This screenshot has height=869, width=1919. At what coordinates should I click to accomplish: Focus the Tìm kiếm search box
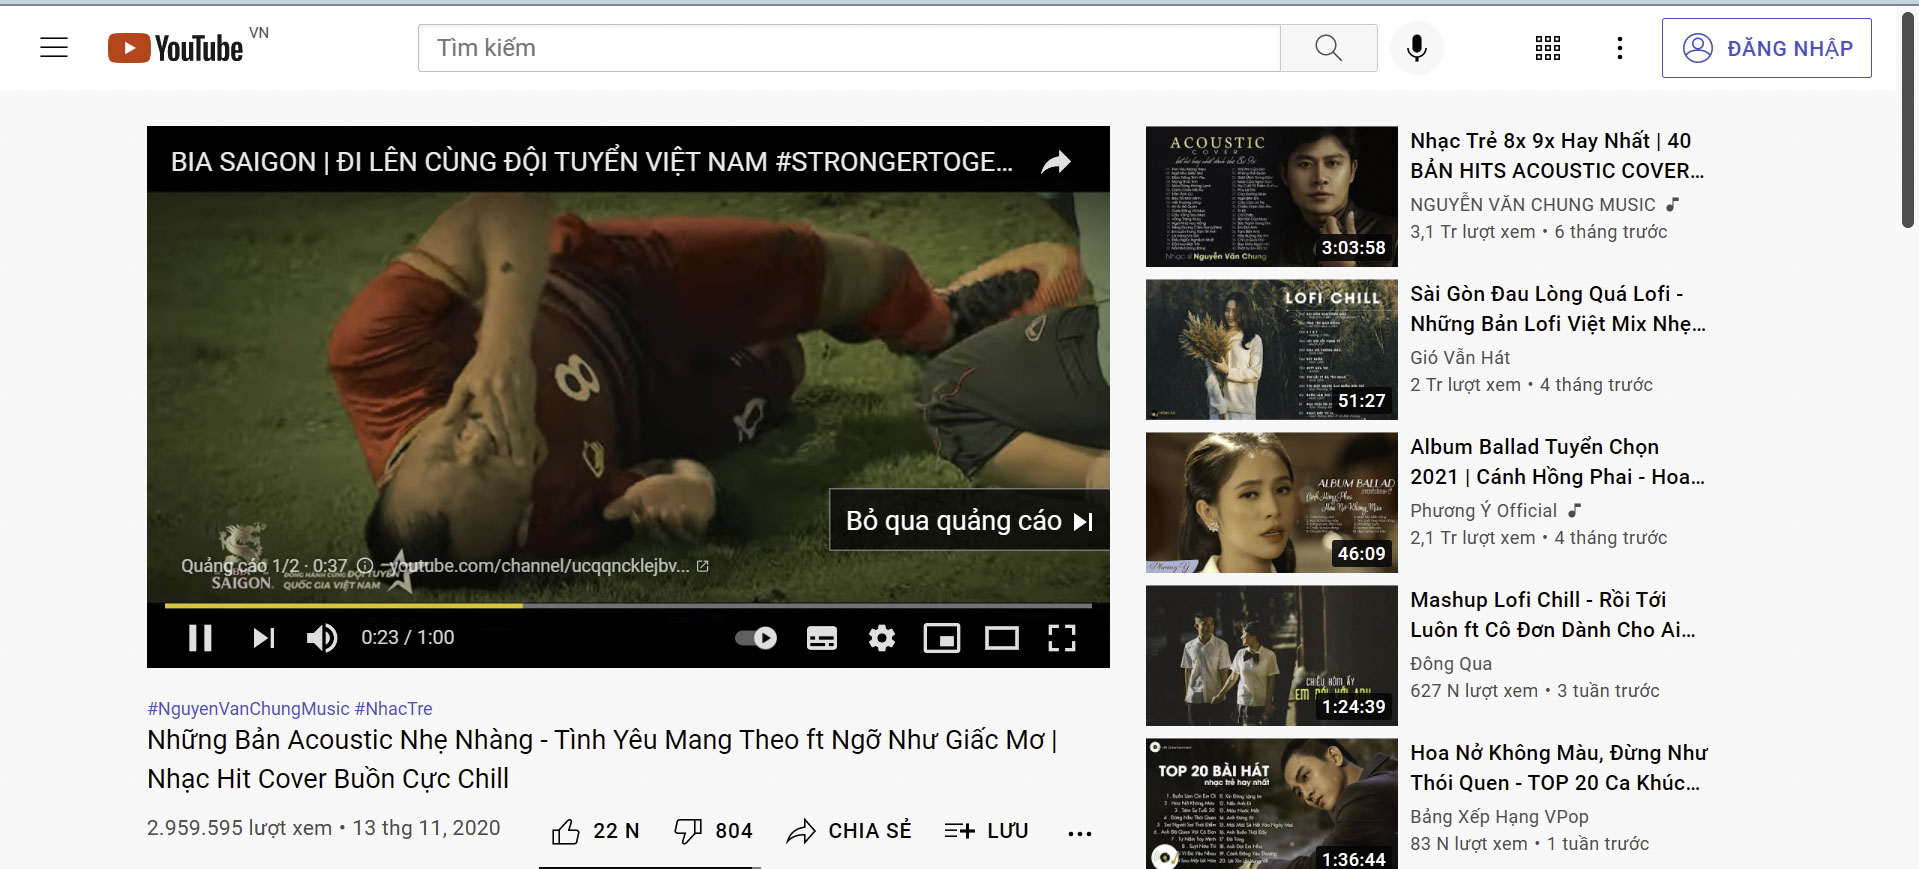pyautogui.click(x=849, y=48)
